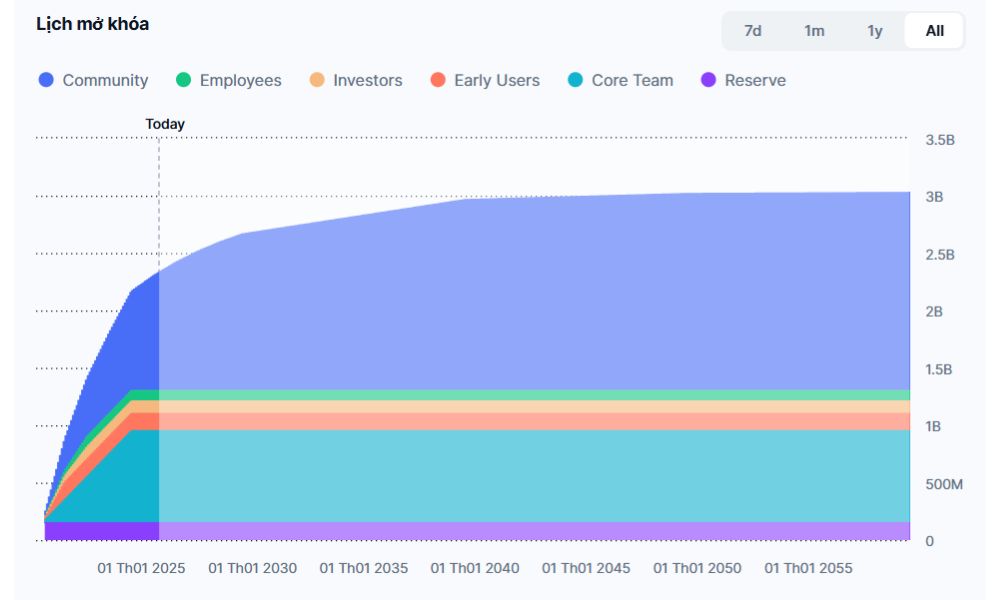Click the orange Investors legend dot
This screenshot has width=1000, height=600.
click(317, 81)
